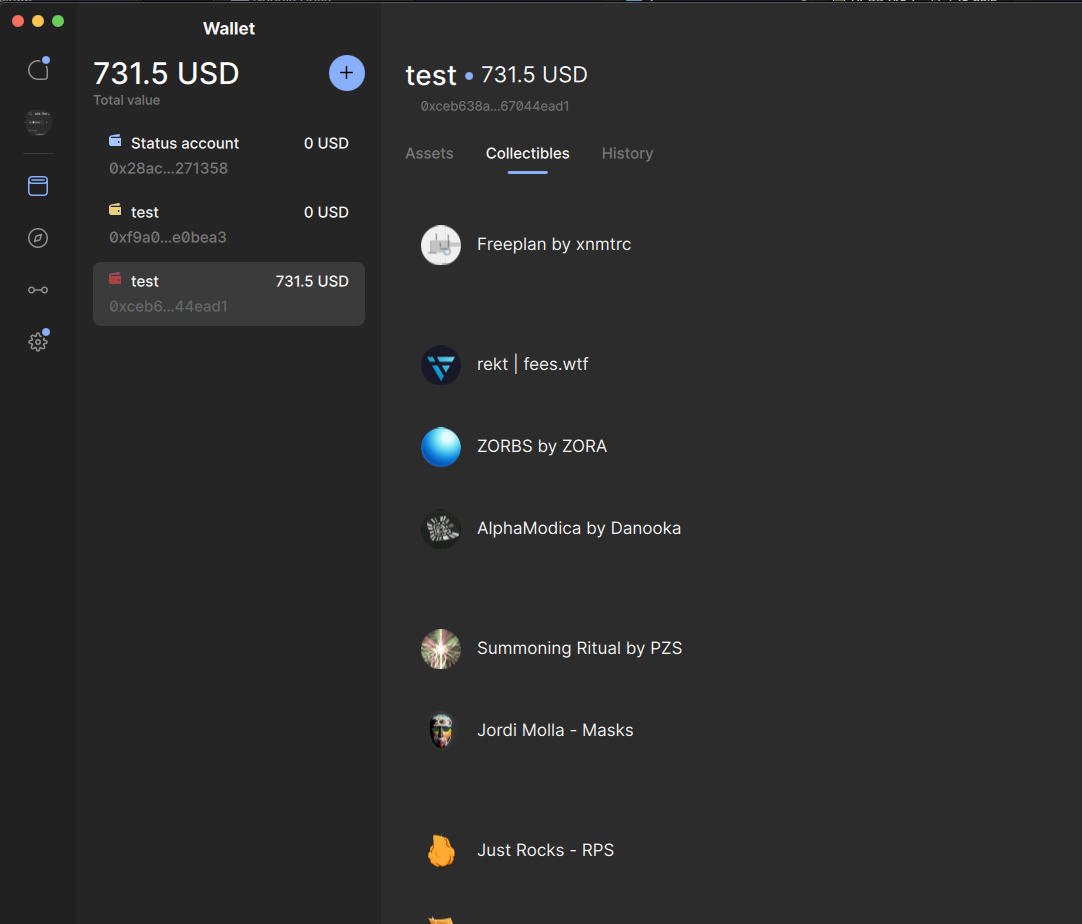The image size is (1082, 924).
Task: Open the Browser compass icon
Action: 38,238
